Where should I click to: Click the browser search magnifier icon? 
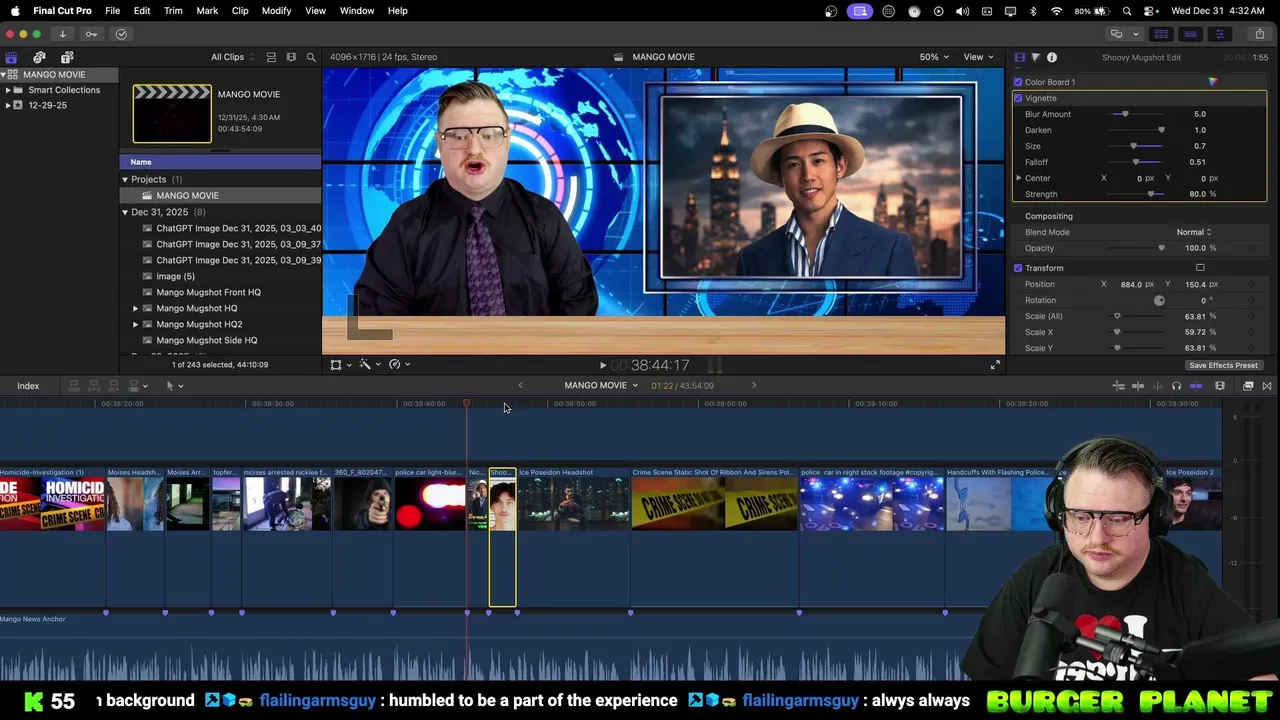311,57
